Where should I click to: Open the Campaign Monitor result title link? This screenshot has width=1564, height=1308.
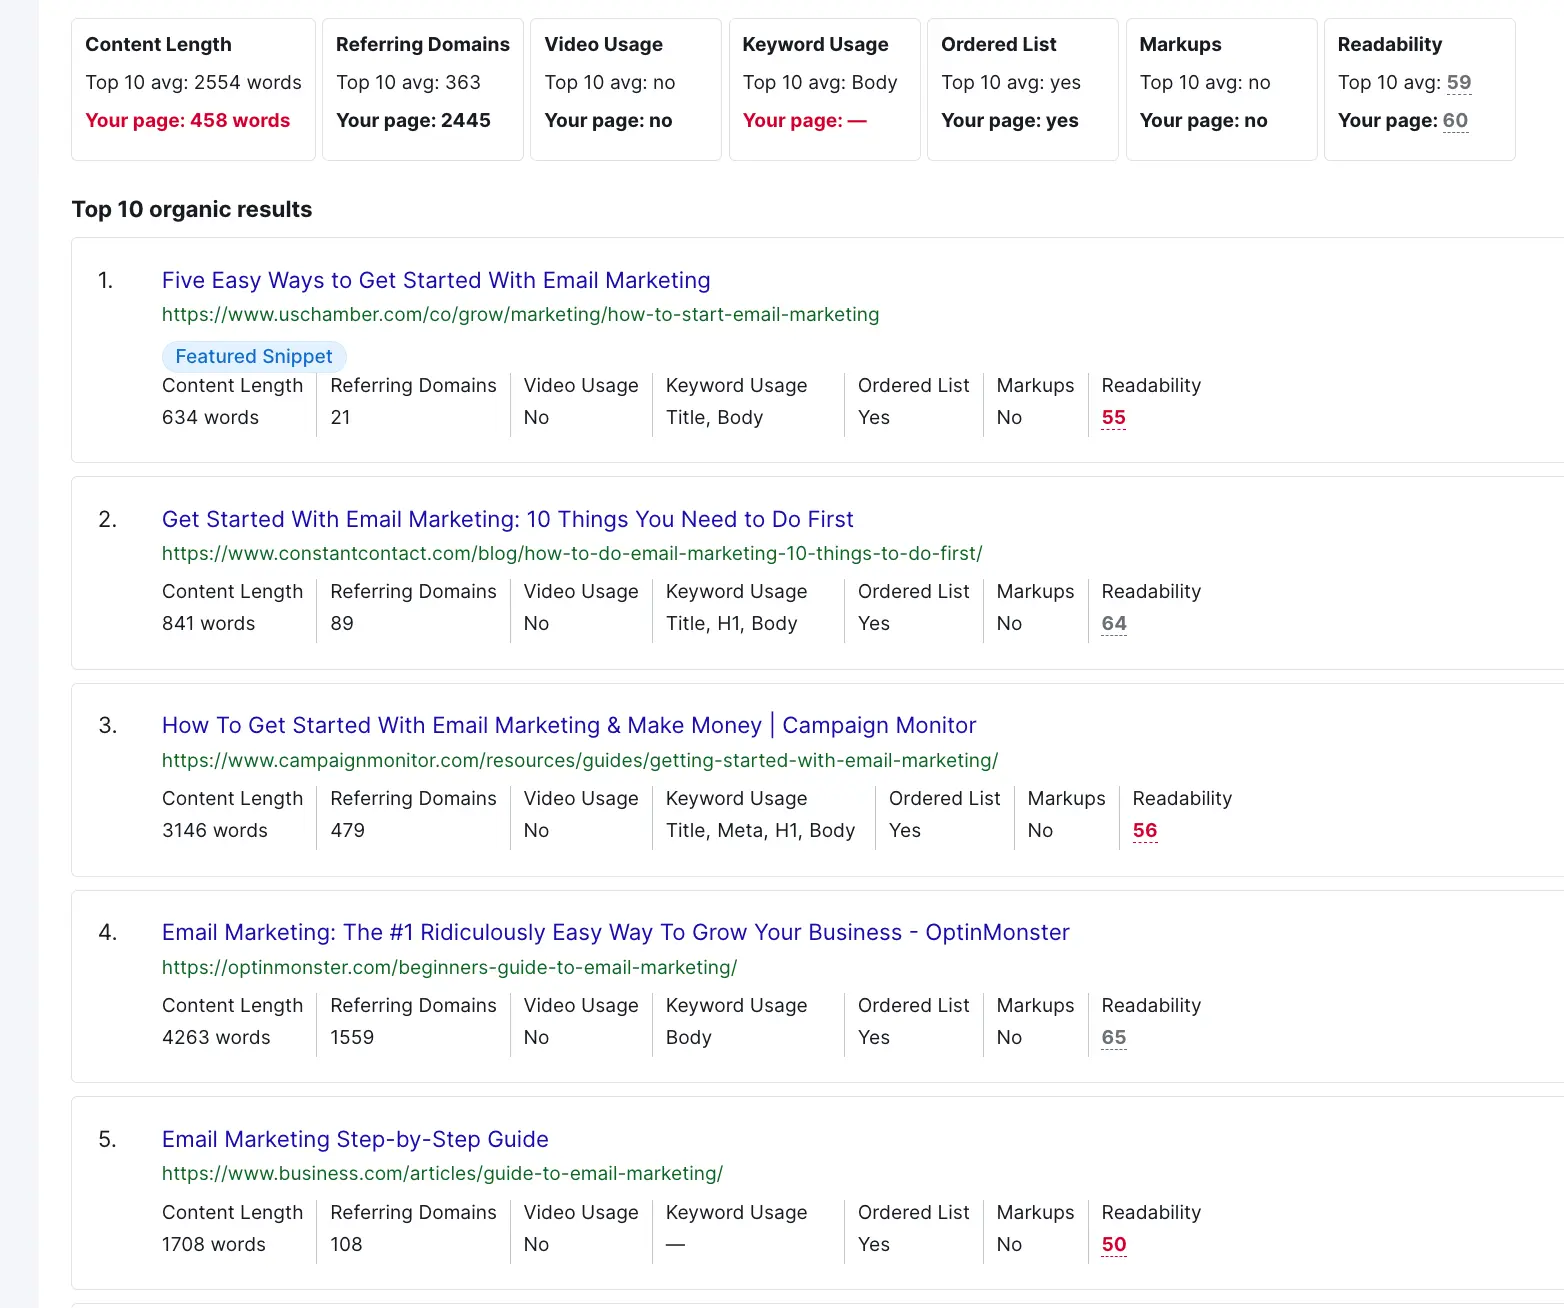pyautogui.click(x=568, y=726)
